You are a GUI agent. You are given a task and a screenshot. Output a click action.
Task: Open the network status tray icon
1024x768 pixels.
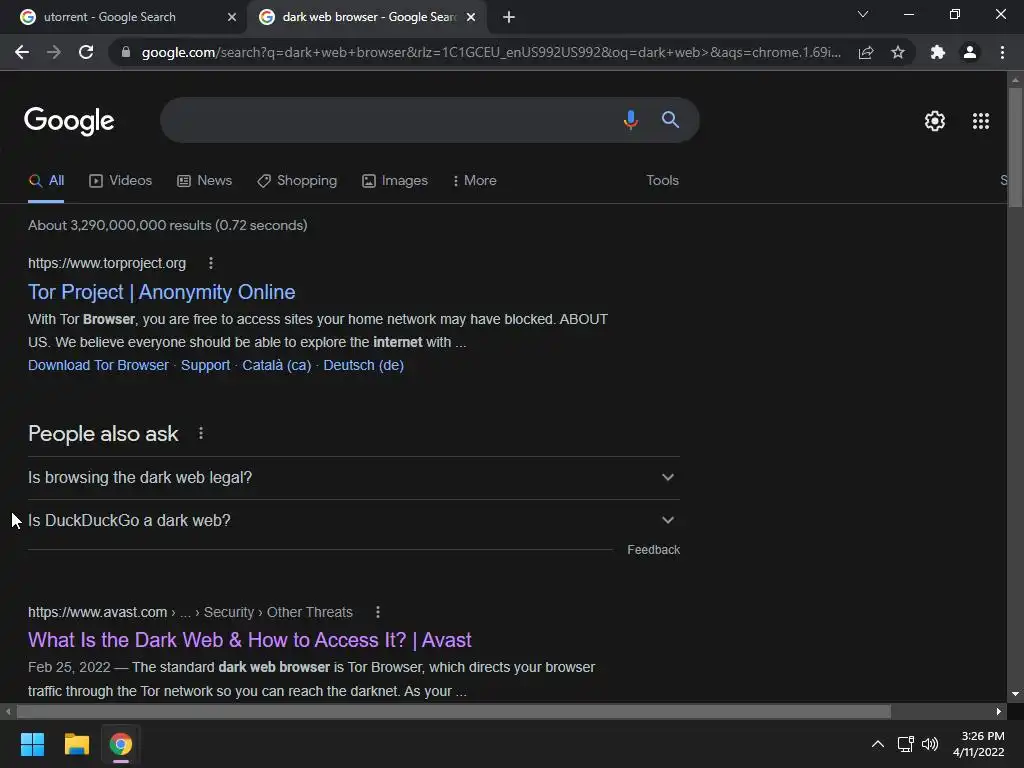tap(905, 744)
